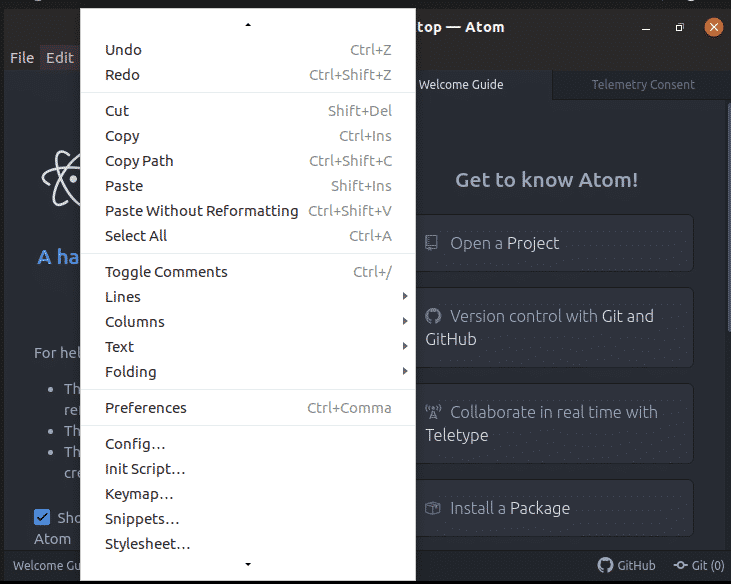Choose Select All from the menu
Screen dimensions: 731x584
(248, 236)
